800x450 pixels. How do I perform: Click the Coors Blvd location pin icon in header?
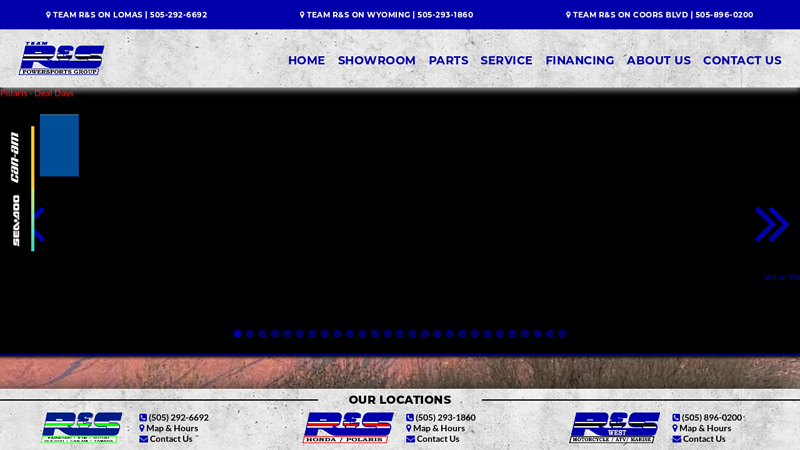click(568, 15)
